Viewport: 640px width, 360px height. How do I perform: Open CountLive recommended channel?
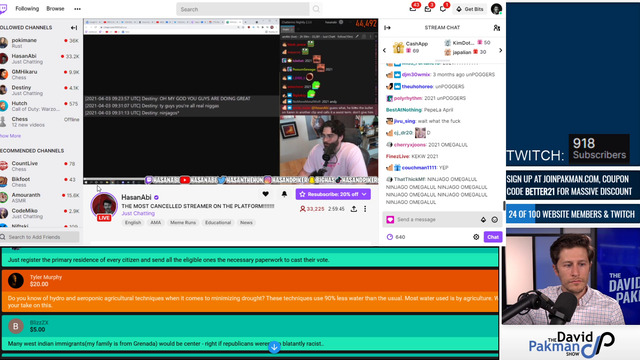click(x=40, y=166)
